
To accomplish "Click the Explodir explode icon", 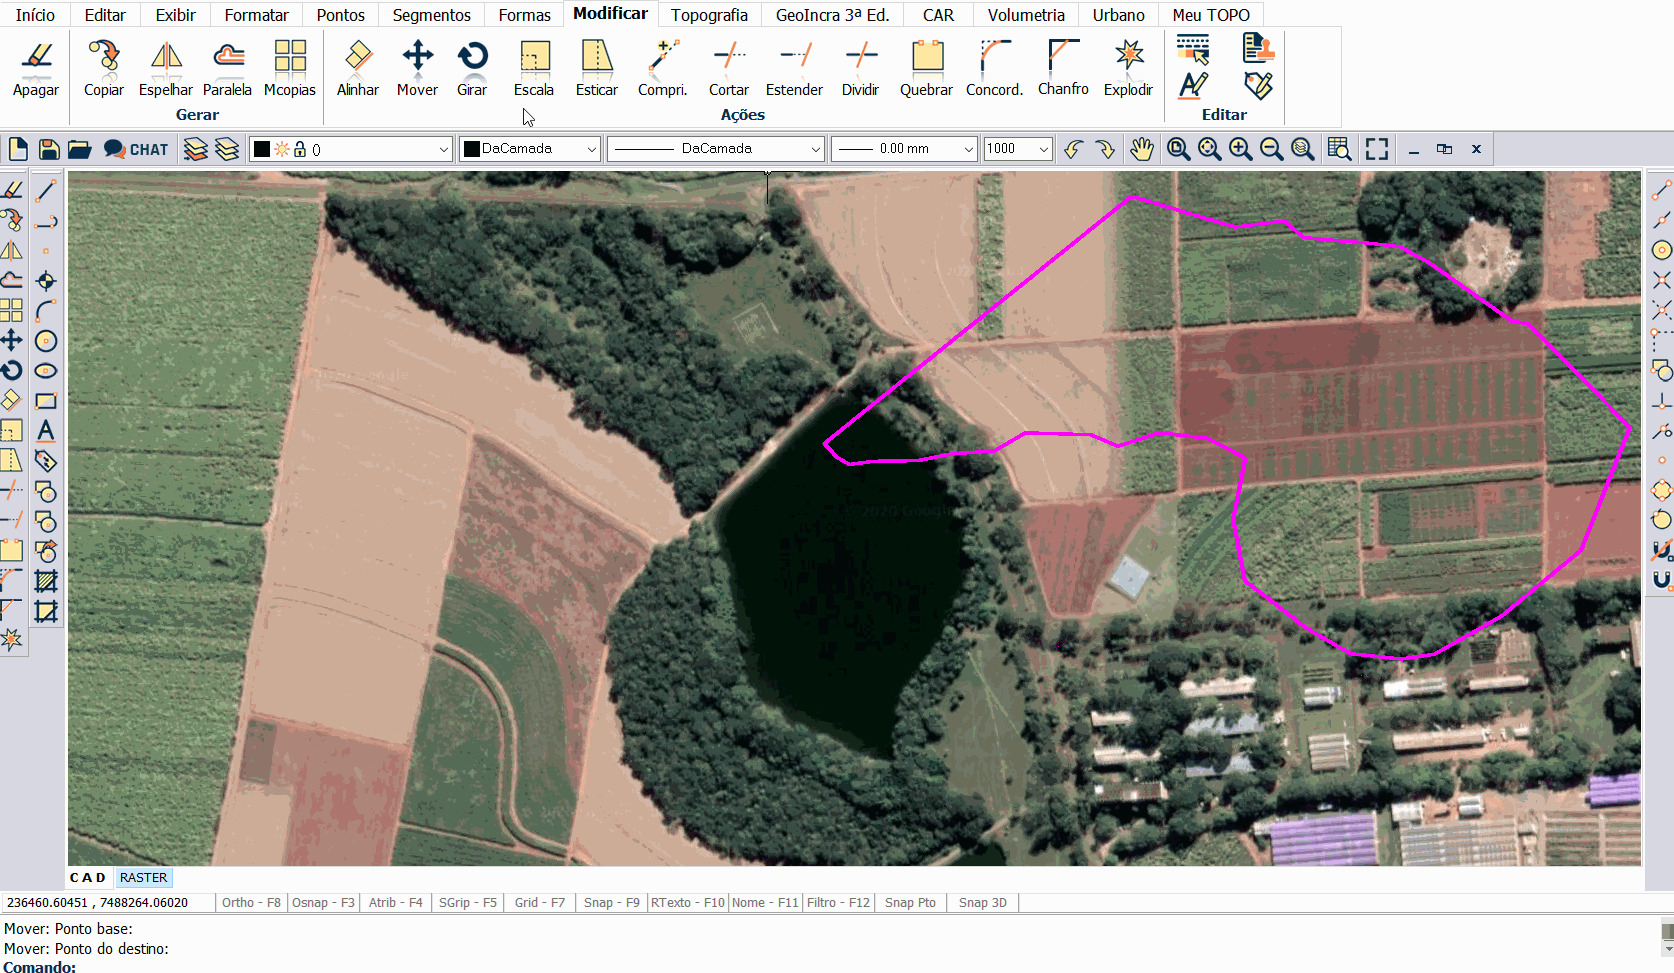I will pyautogui.click(x=1128, y=68).
